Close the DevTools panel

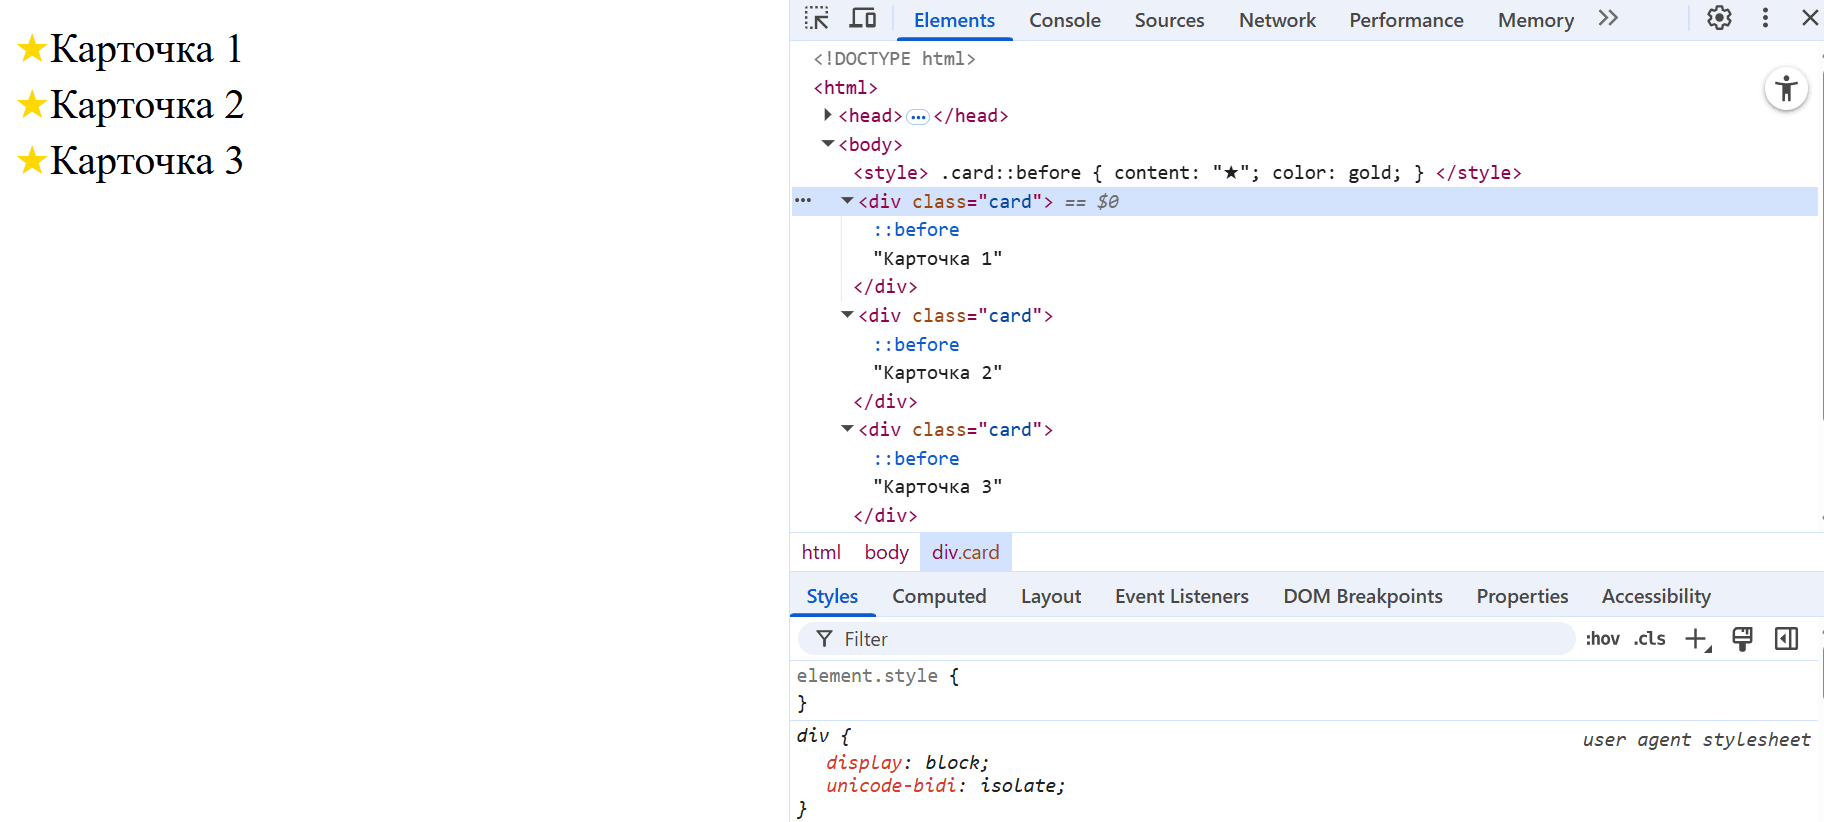1810,18
